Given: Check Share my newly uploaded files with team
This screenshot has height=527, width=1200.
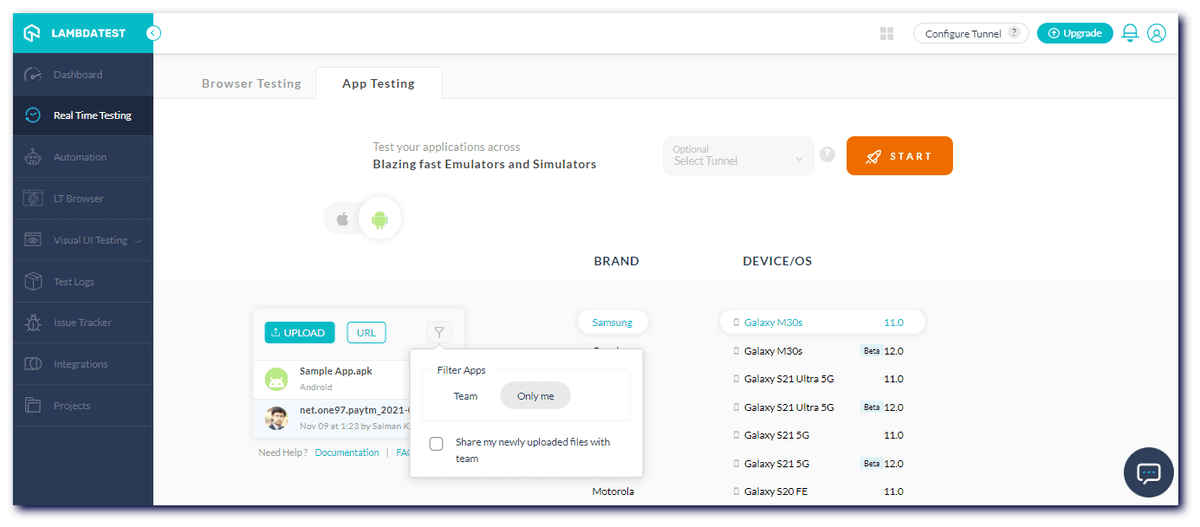Looking at the screenshot, I should pos(436,444).
